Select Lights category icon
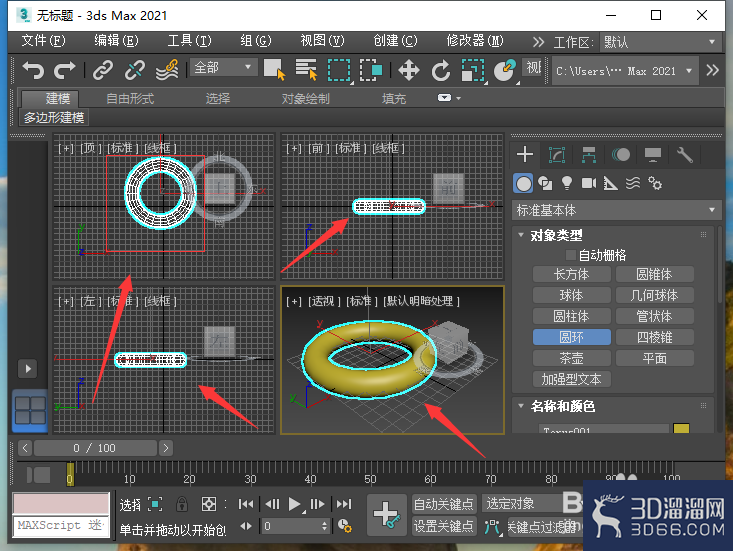733x551 pixels. [567, 183]
